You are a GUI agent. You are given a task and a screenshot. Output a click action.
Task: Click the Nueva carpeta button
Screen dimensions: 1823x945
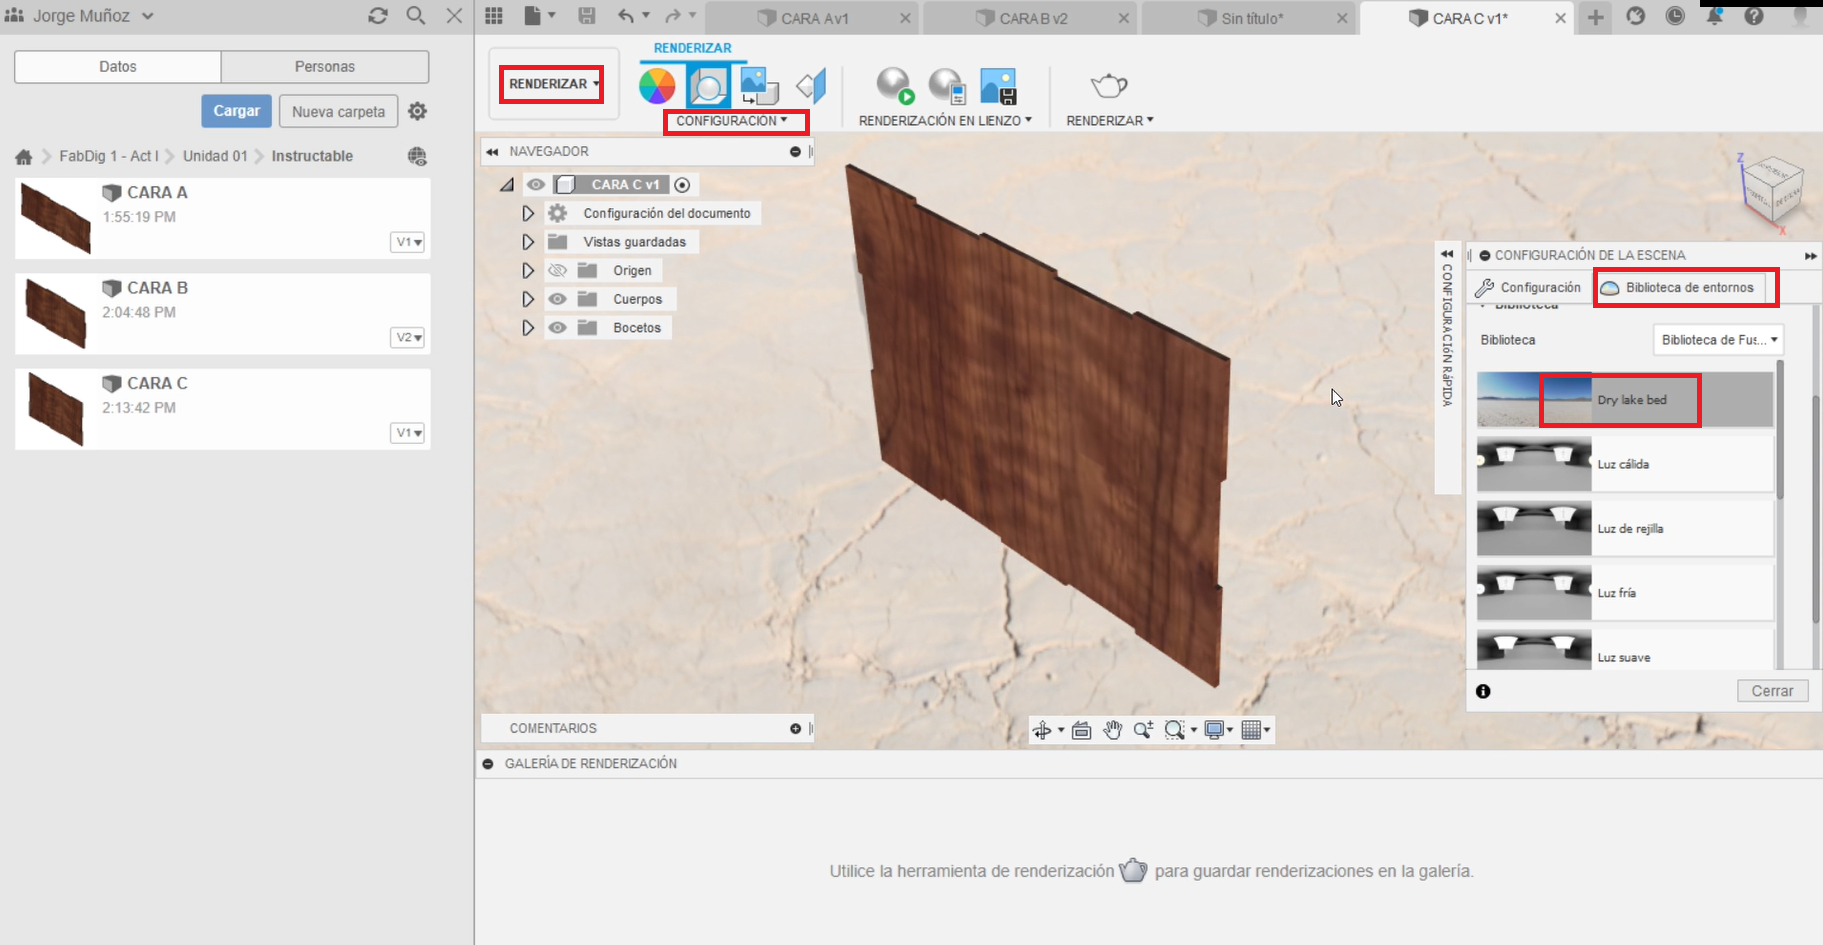tap(339, 111)
